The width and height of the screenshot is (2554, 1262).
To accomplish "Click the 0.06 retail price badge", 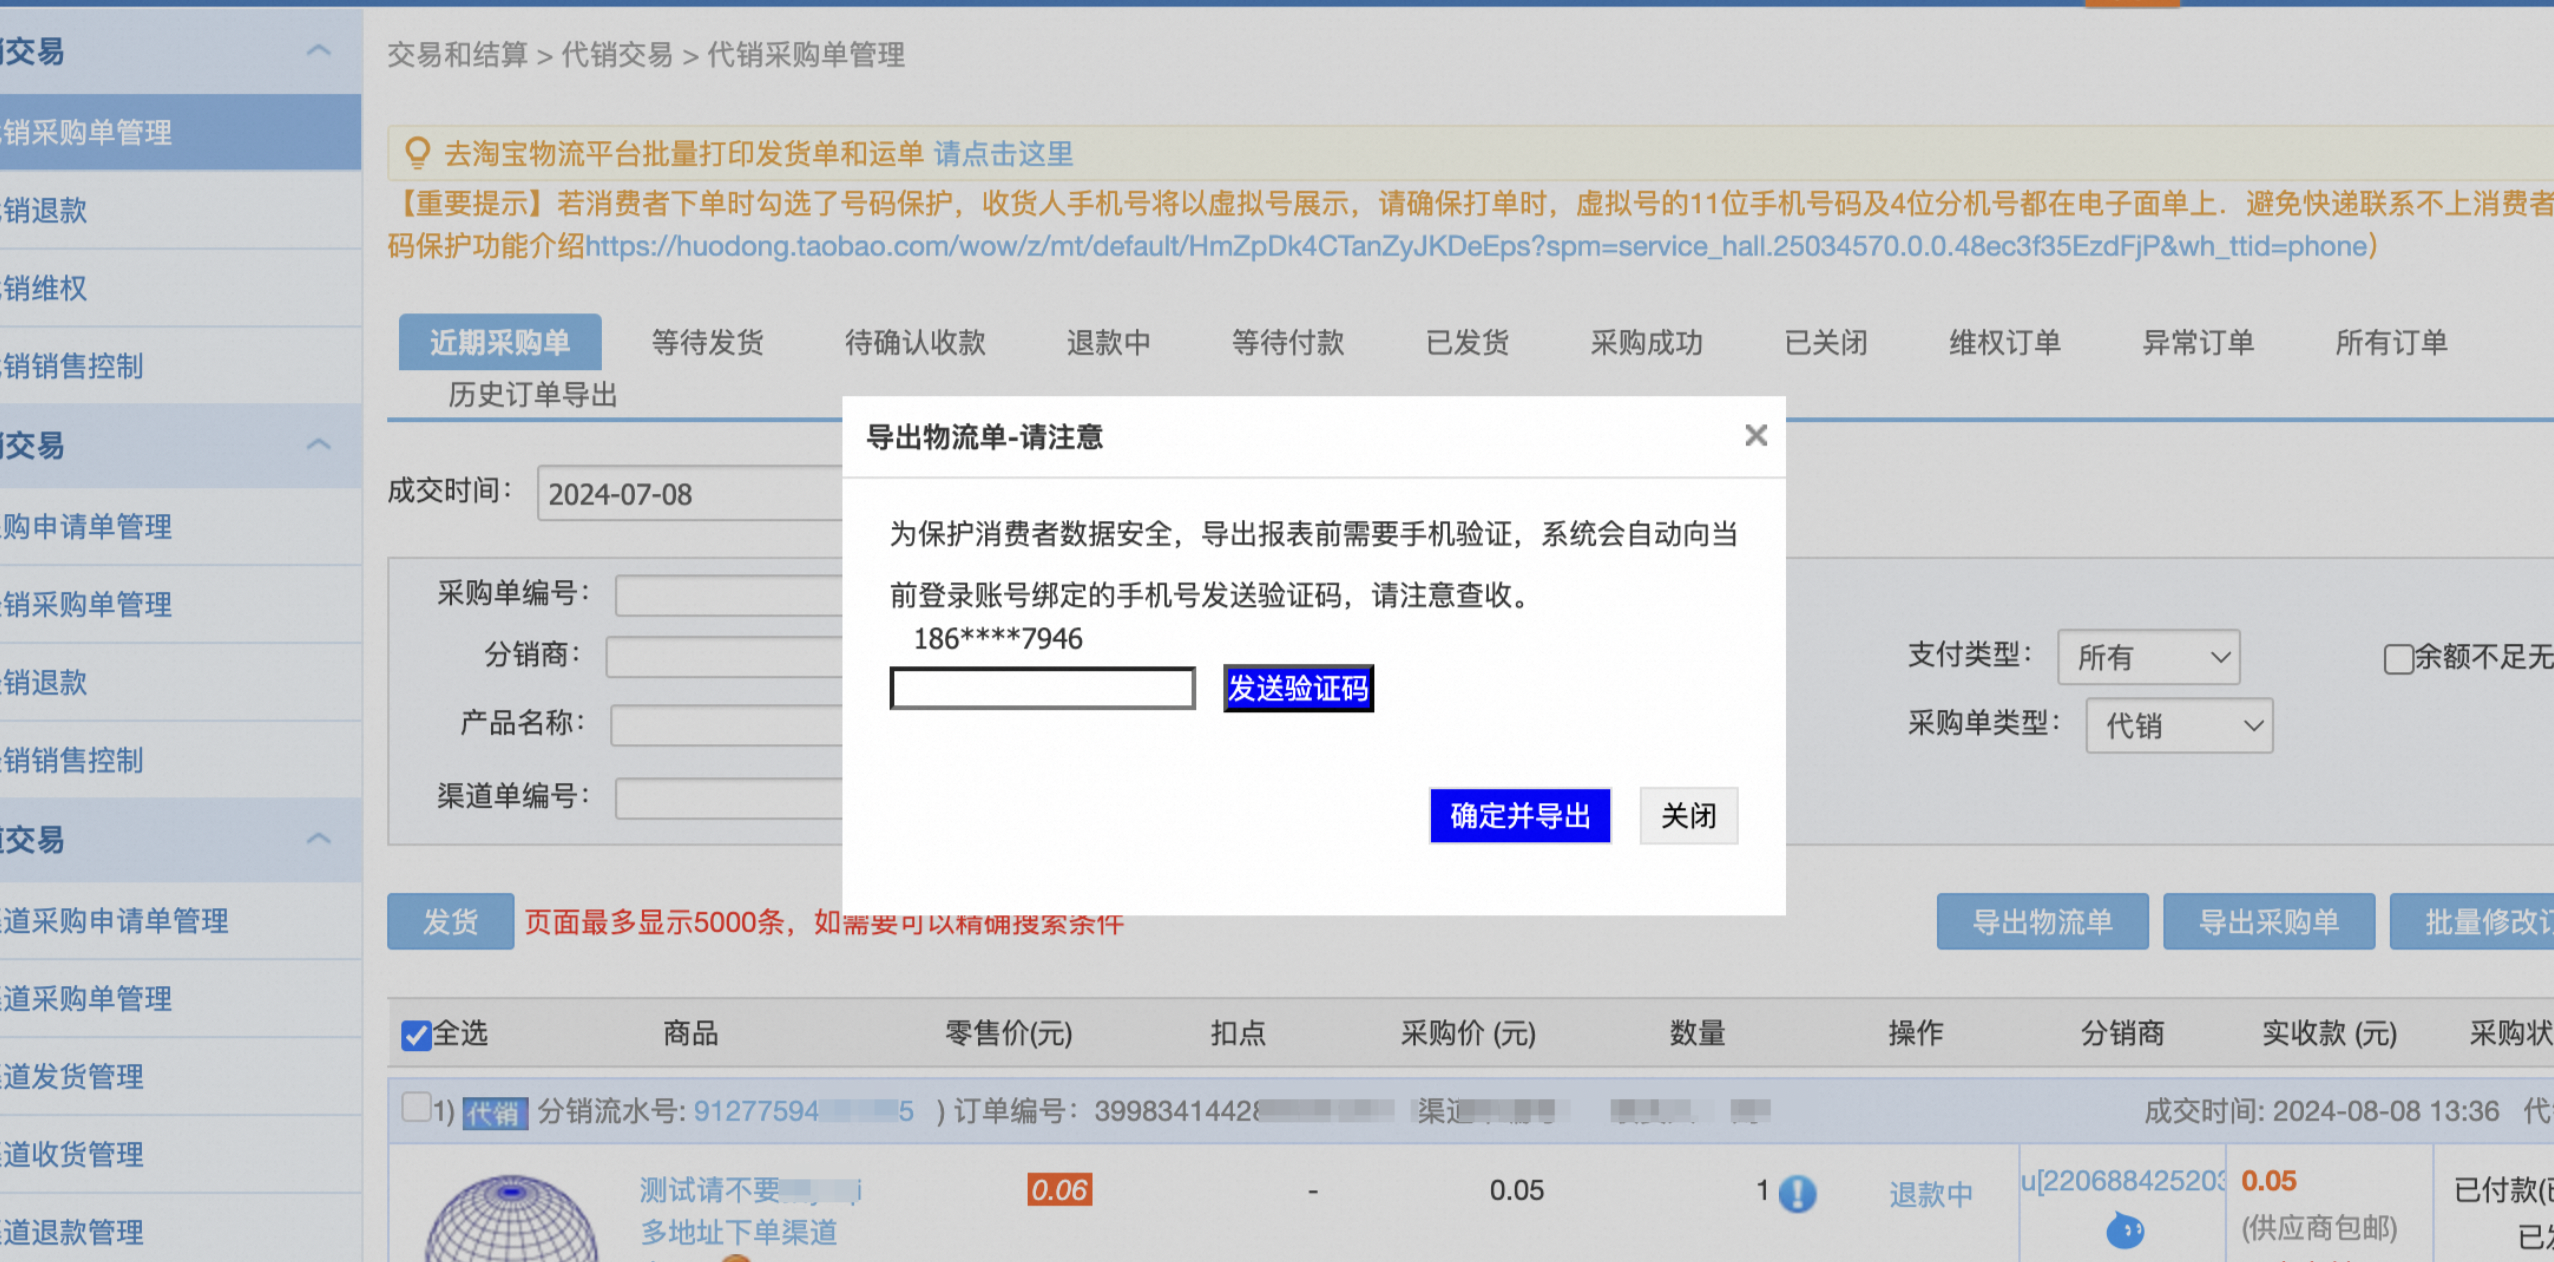I will coord(1059,1189).
